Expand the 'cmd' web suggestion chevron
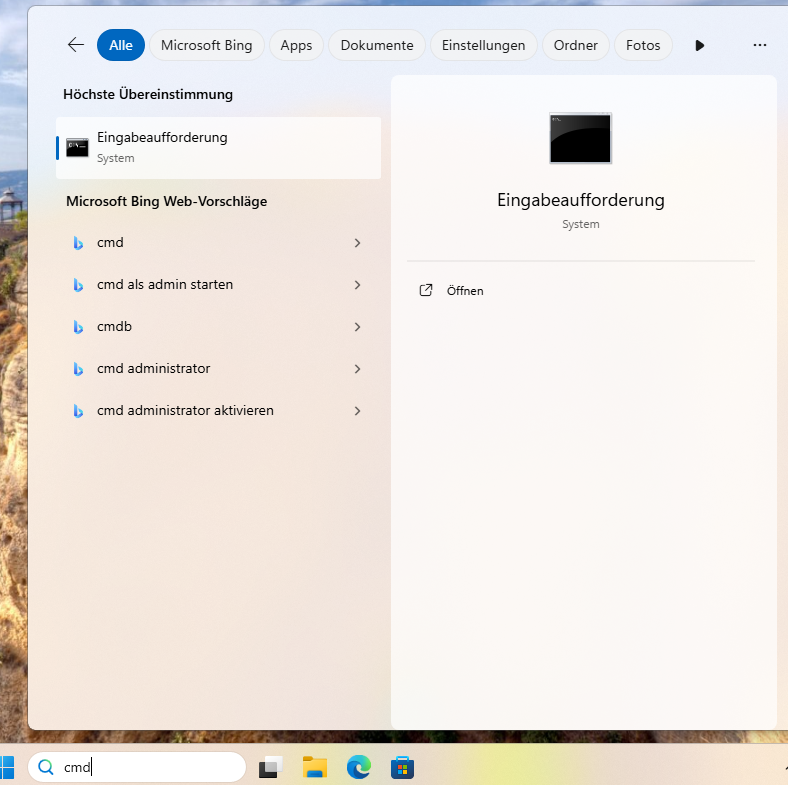Viewport: 788px width, 785px height. [357, 243]
